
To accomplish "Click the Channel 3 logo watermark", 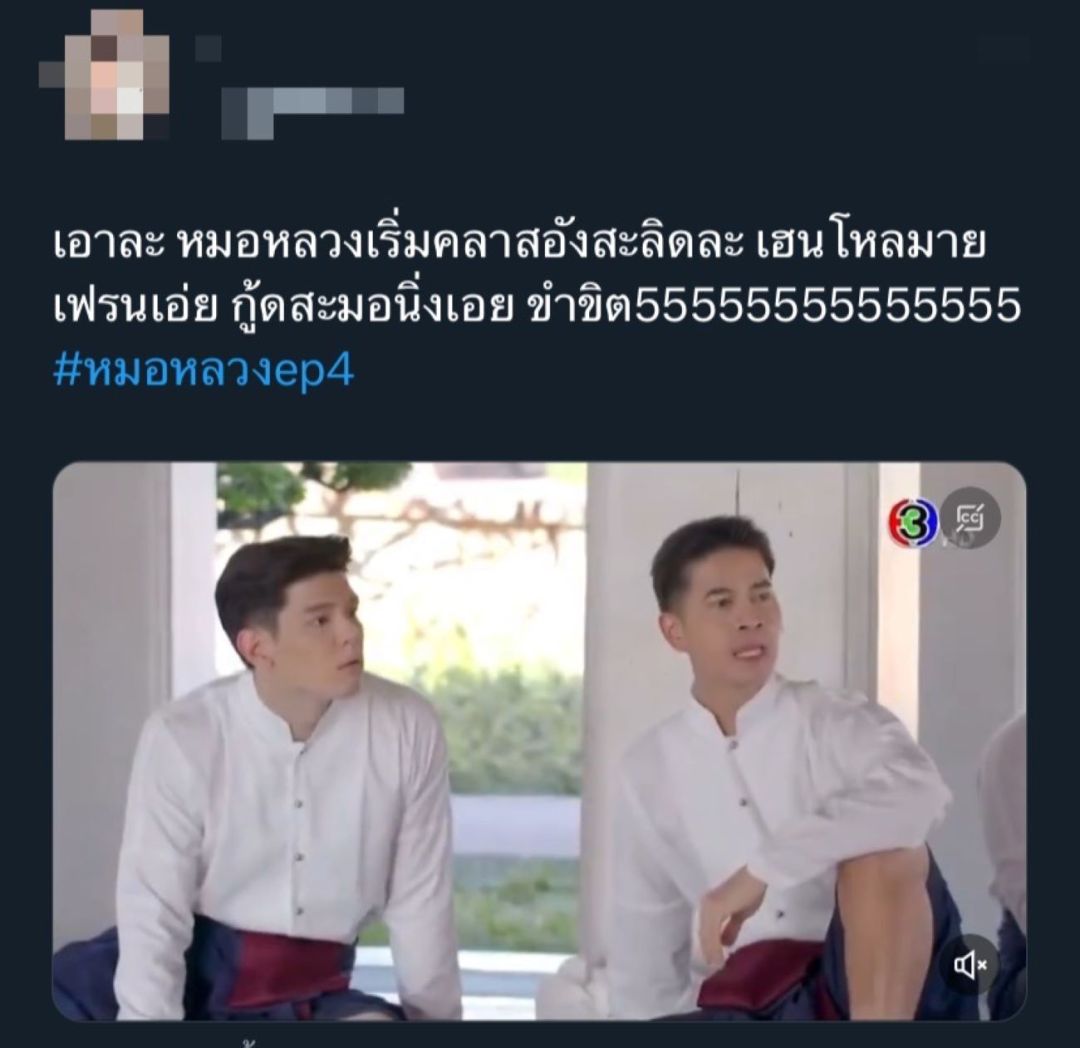I will [x=913, y=520].
